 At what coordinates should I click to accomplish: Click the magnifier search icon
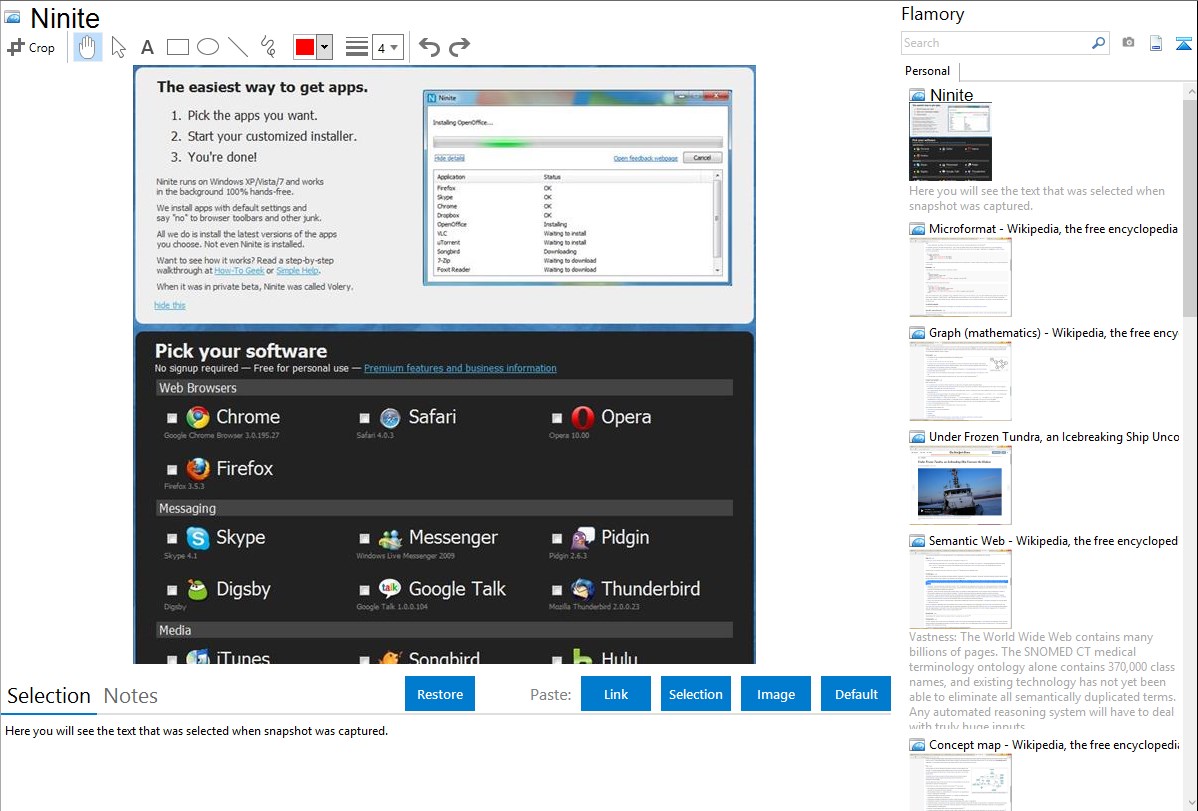(1098, 43)
